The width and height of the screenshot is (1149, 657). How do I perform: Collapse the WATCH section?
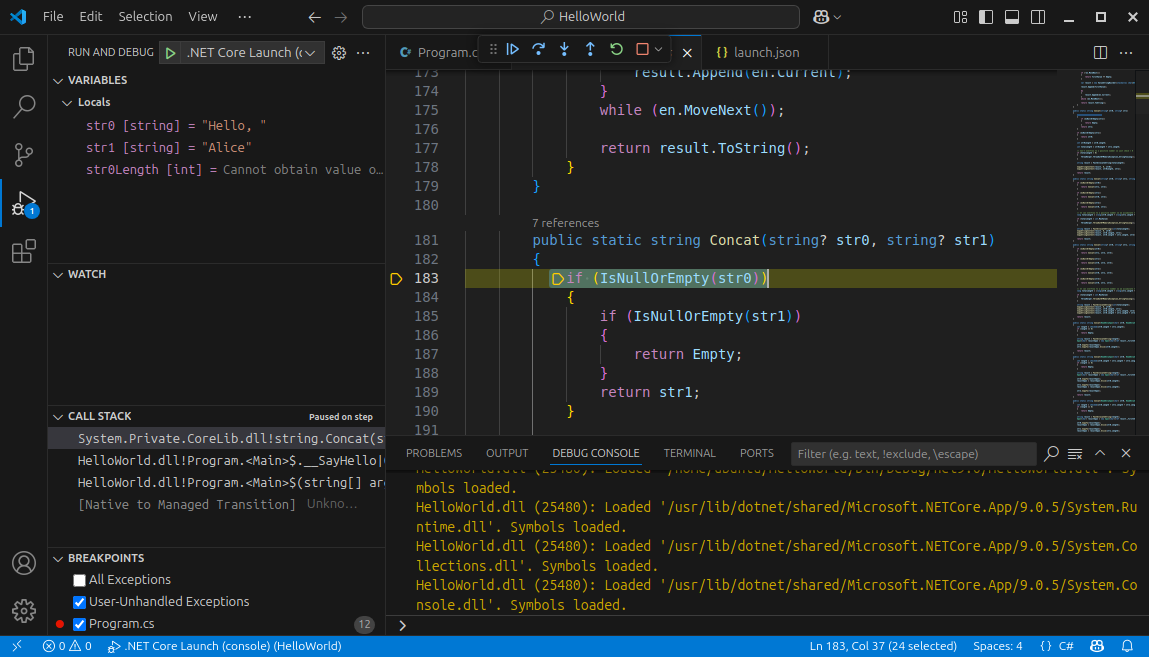coord(59,275)
